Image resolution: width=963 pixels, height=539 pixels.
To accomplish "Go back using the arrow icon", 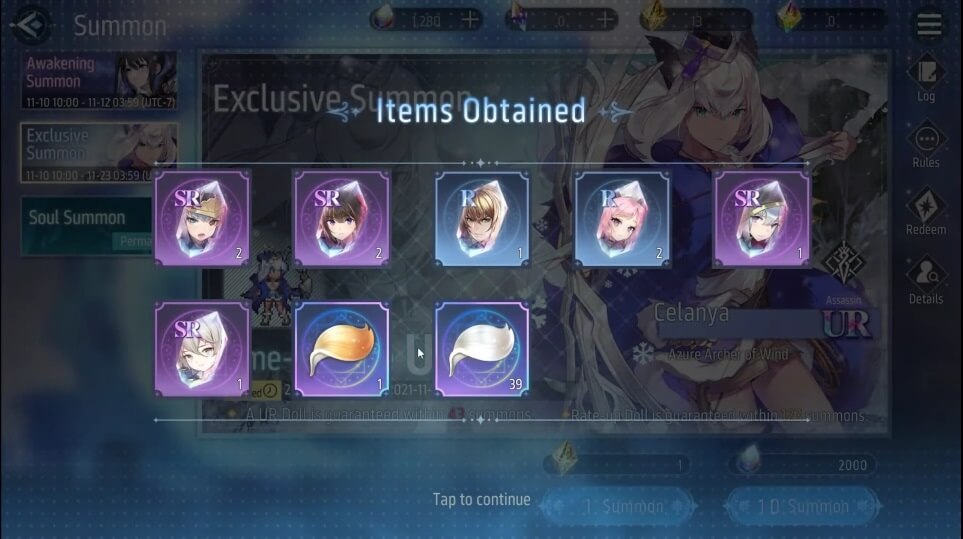I will (32, 25).
